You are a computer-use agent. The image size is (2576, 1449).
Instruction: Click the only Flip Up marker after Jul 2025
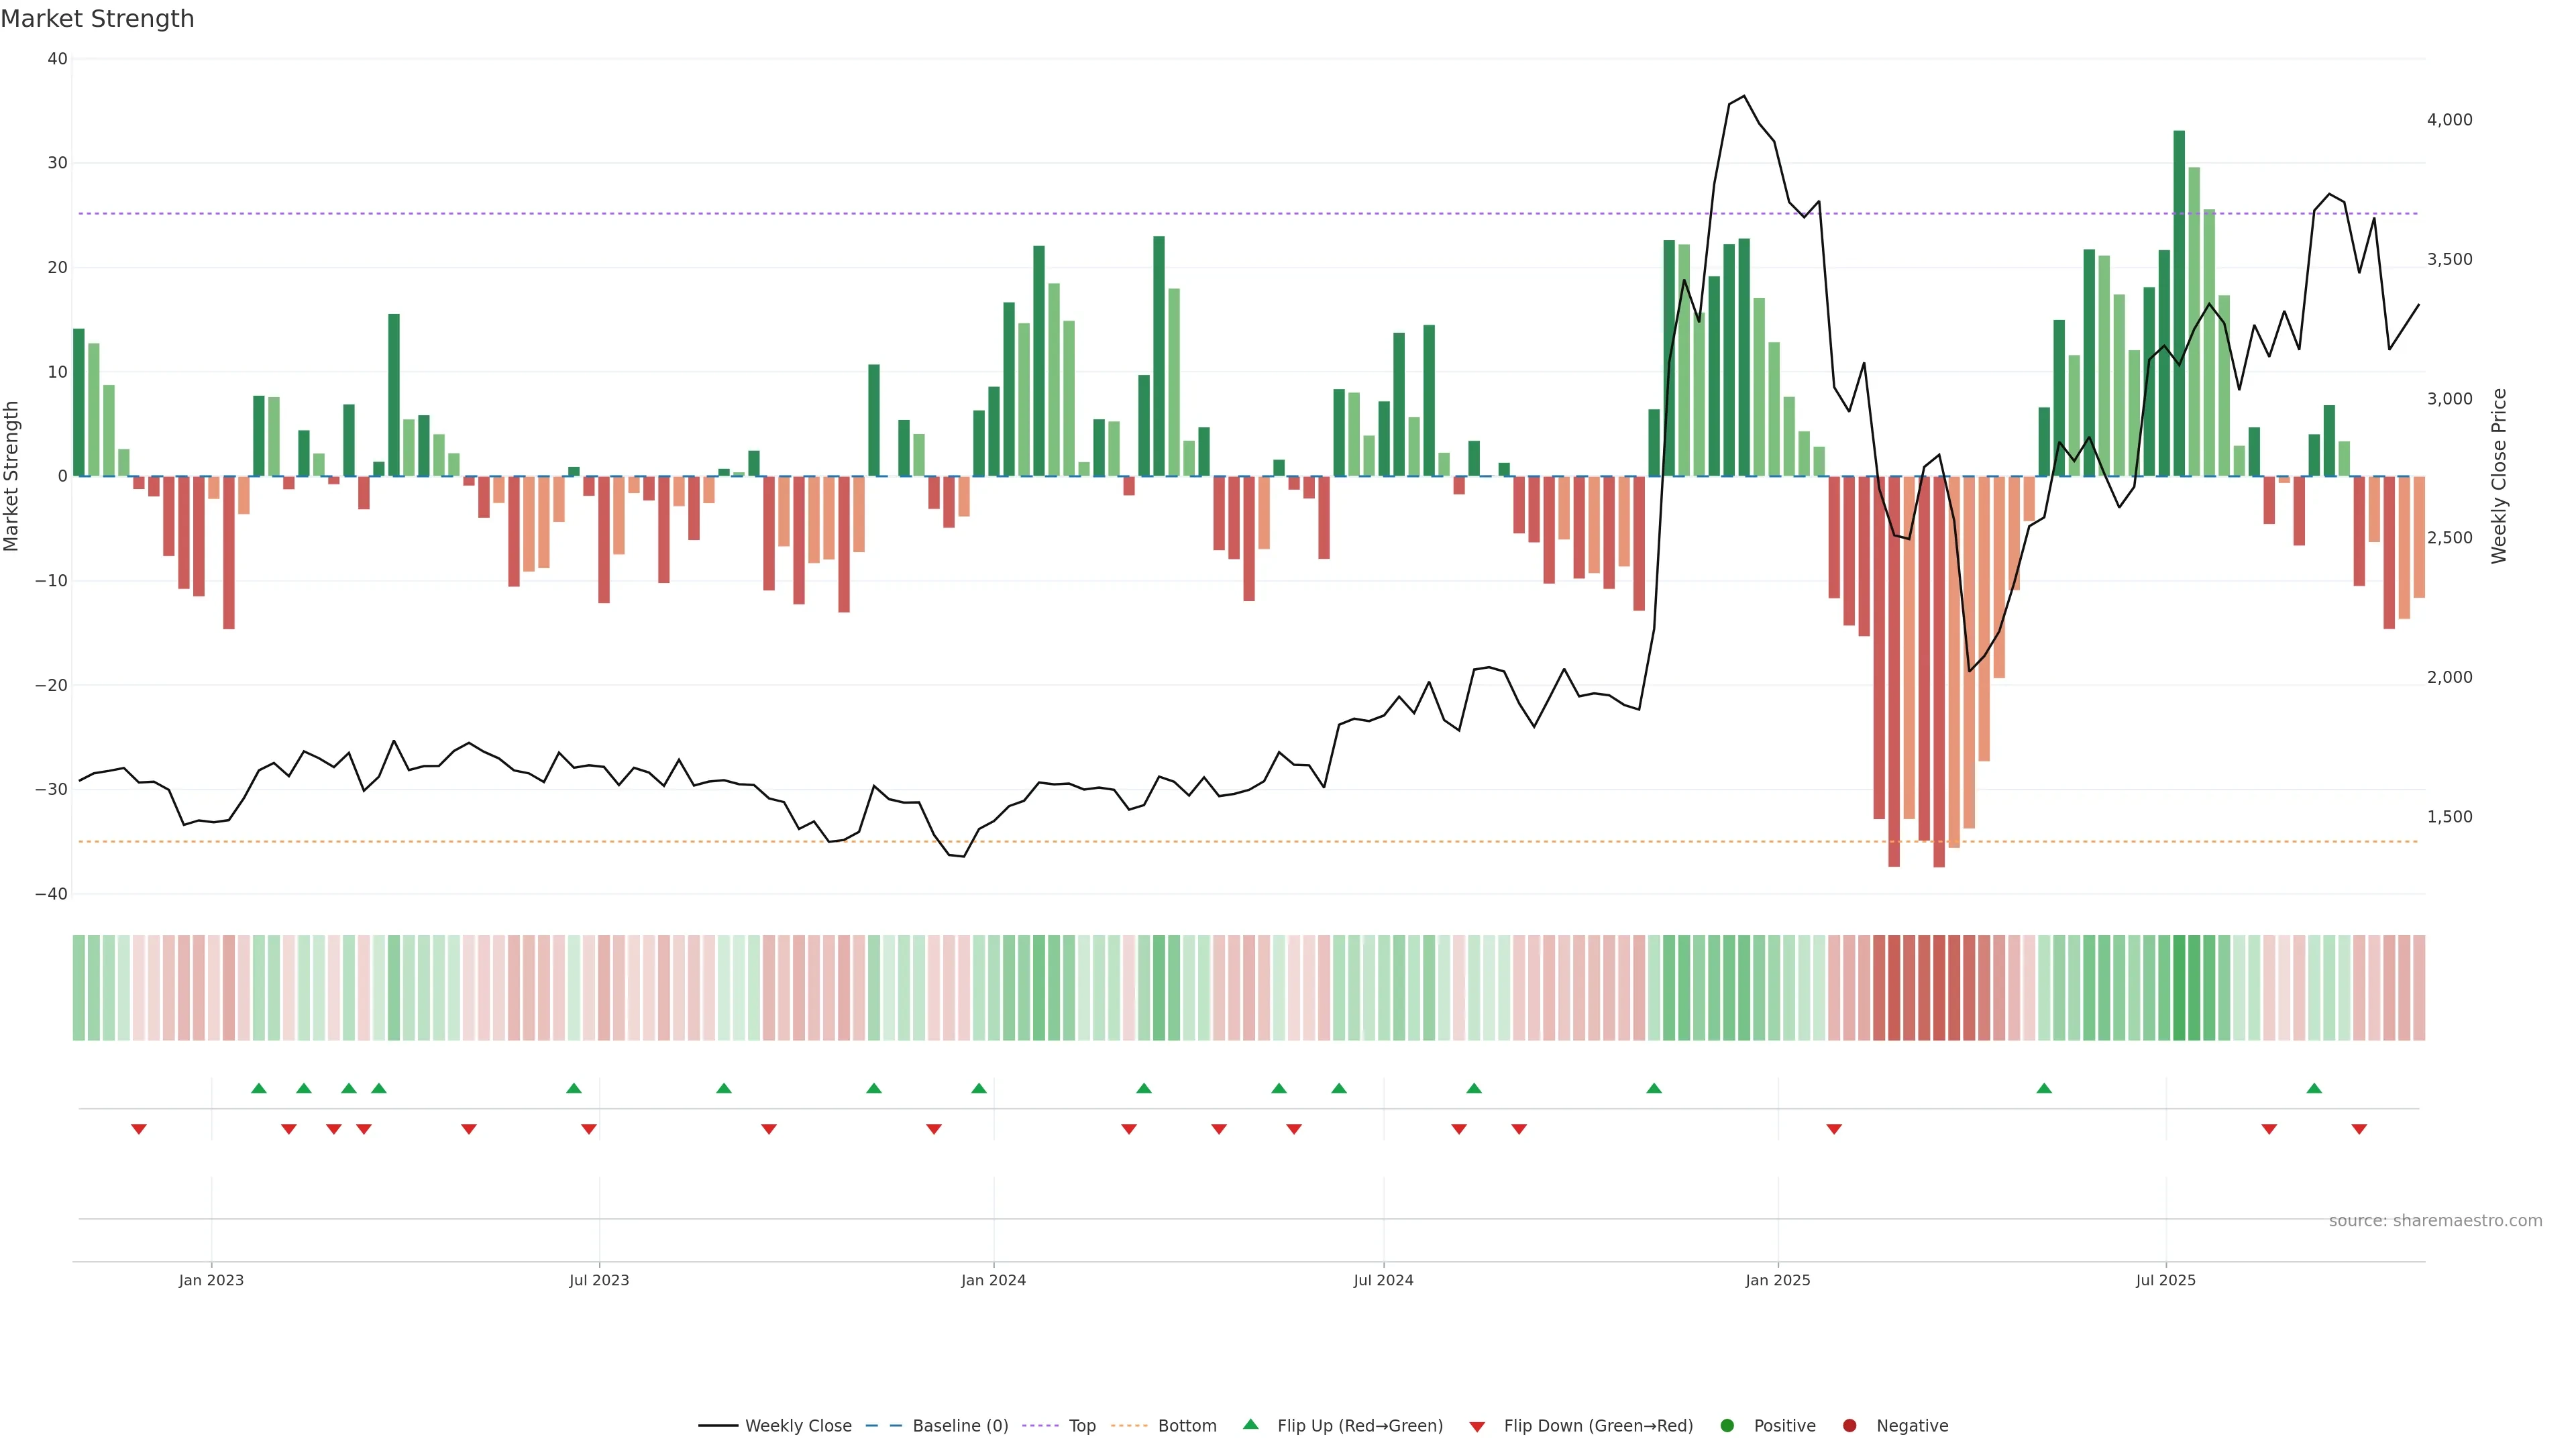tap(2314, 1088)
